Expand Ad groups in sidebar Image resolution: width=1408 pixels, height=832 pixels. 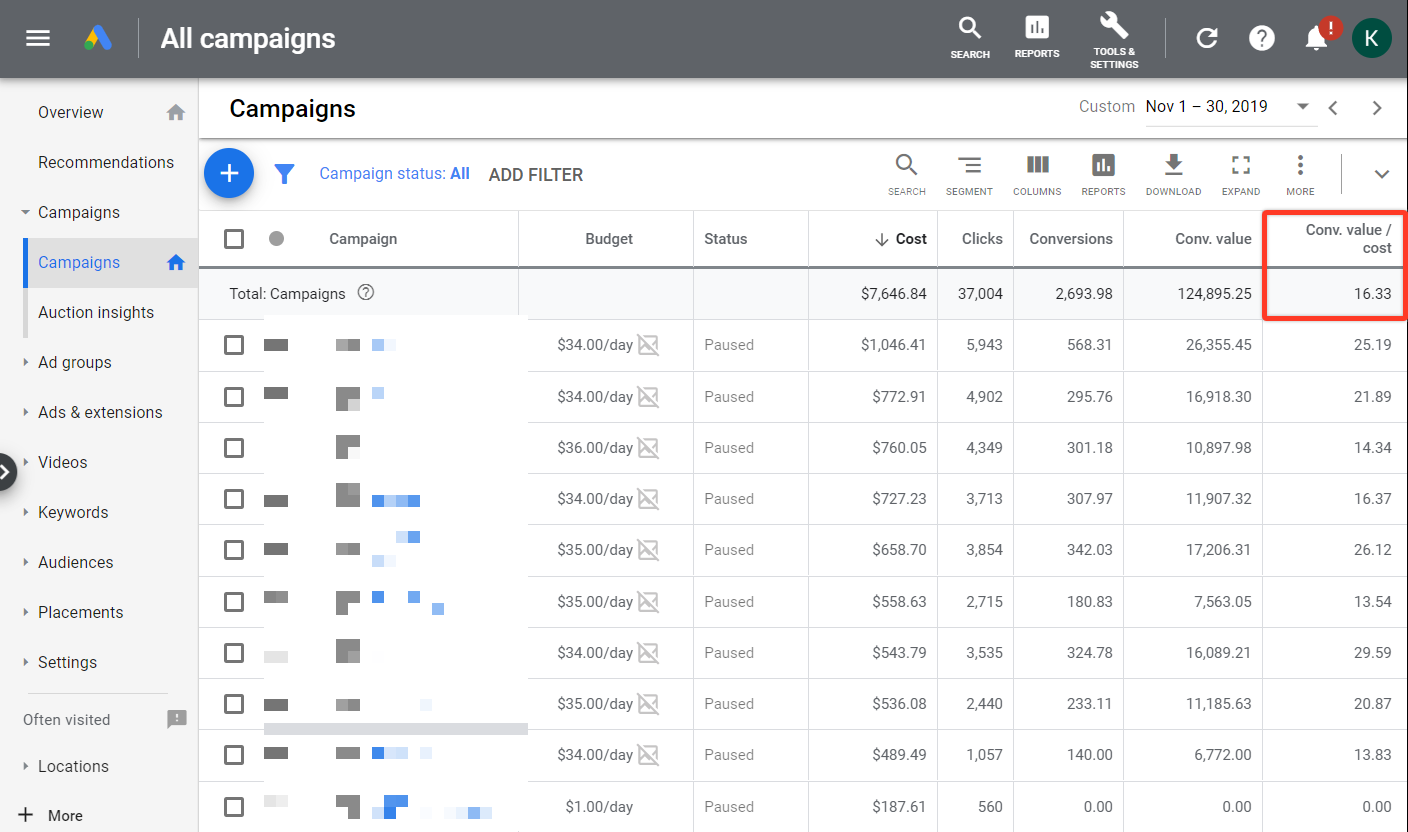point(25,362)
